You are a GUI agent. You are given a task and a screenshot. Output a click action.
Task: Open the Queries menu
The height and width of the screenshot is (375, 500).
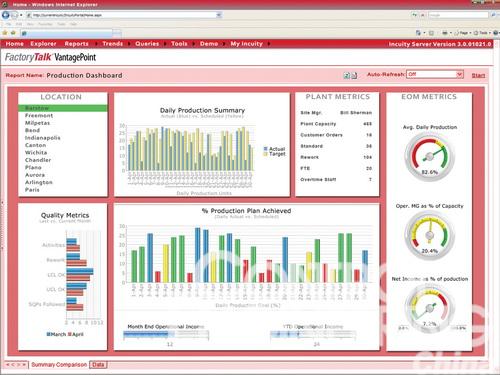tap(147, 44)
